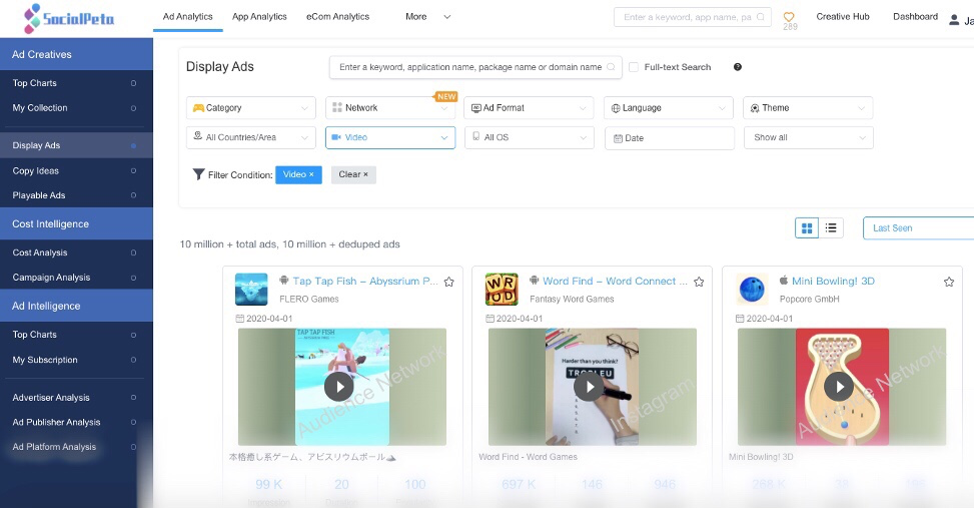Switch to list view layout
Image resolution: width=974 pixels, height=508 pixels.
click(x=831, y=228)
